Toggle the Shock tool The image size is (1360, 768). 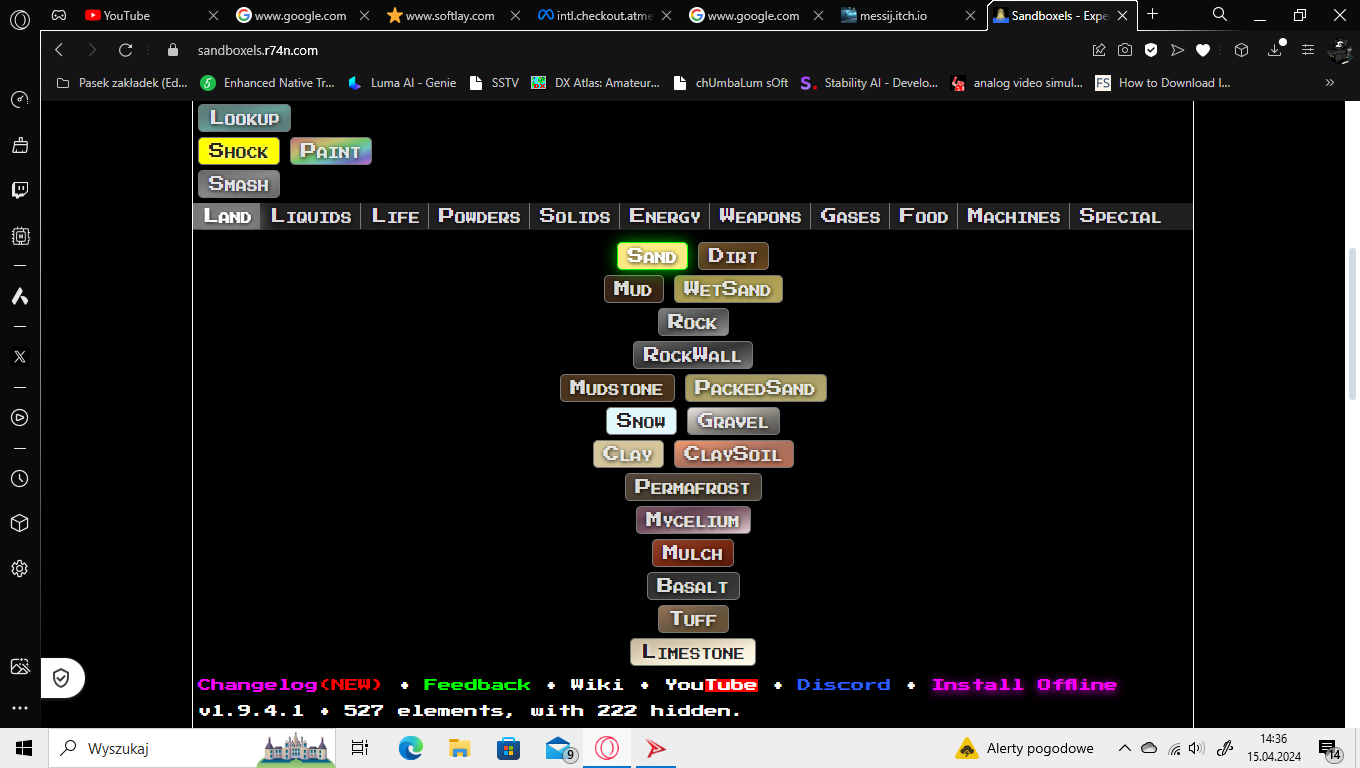coord(238,151)
